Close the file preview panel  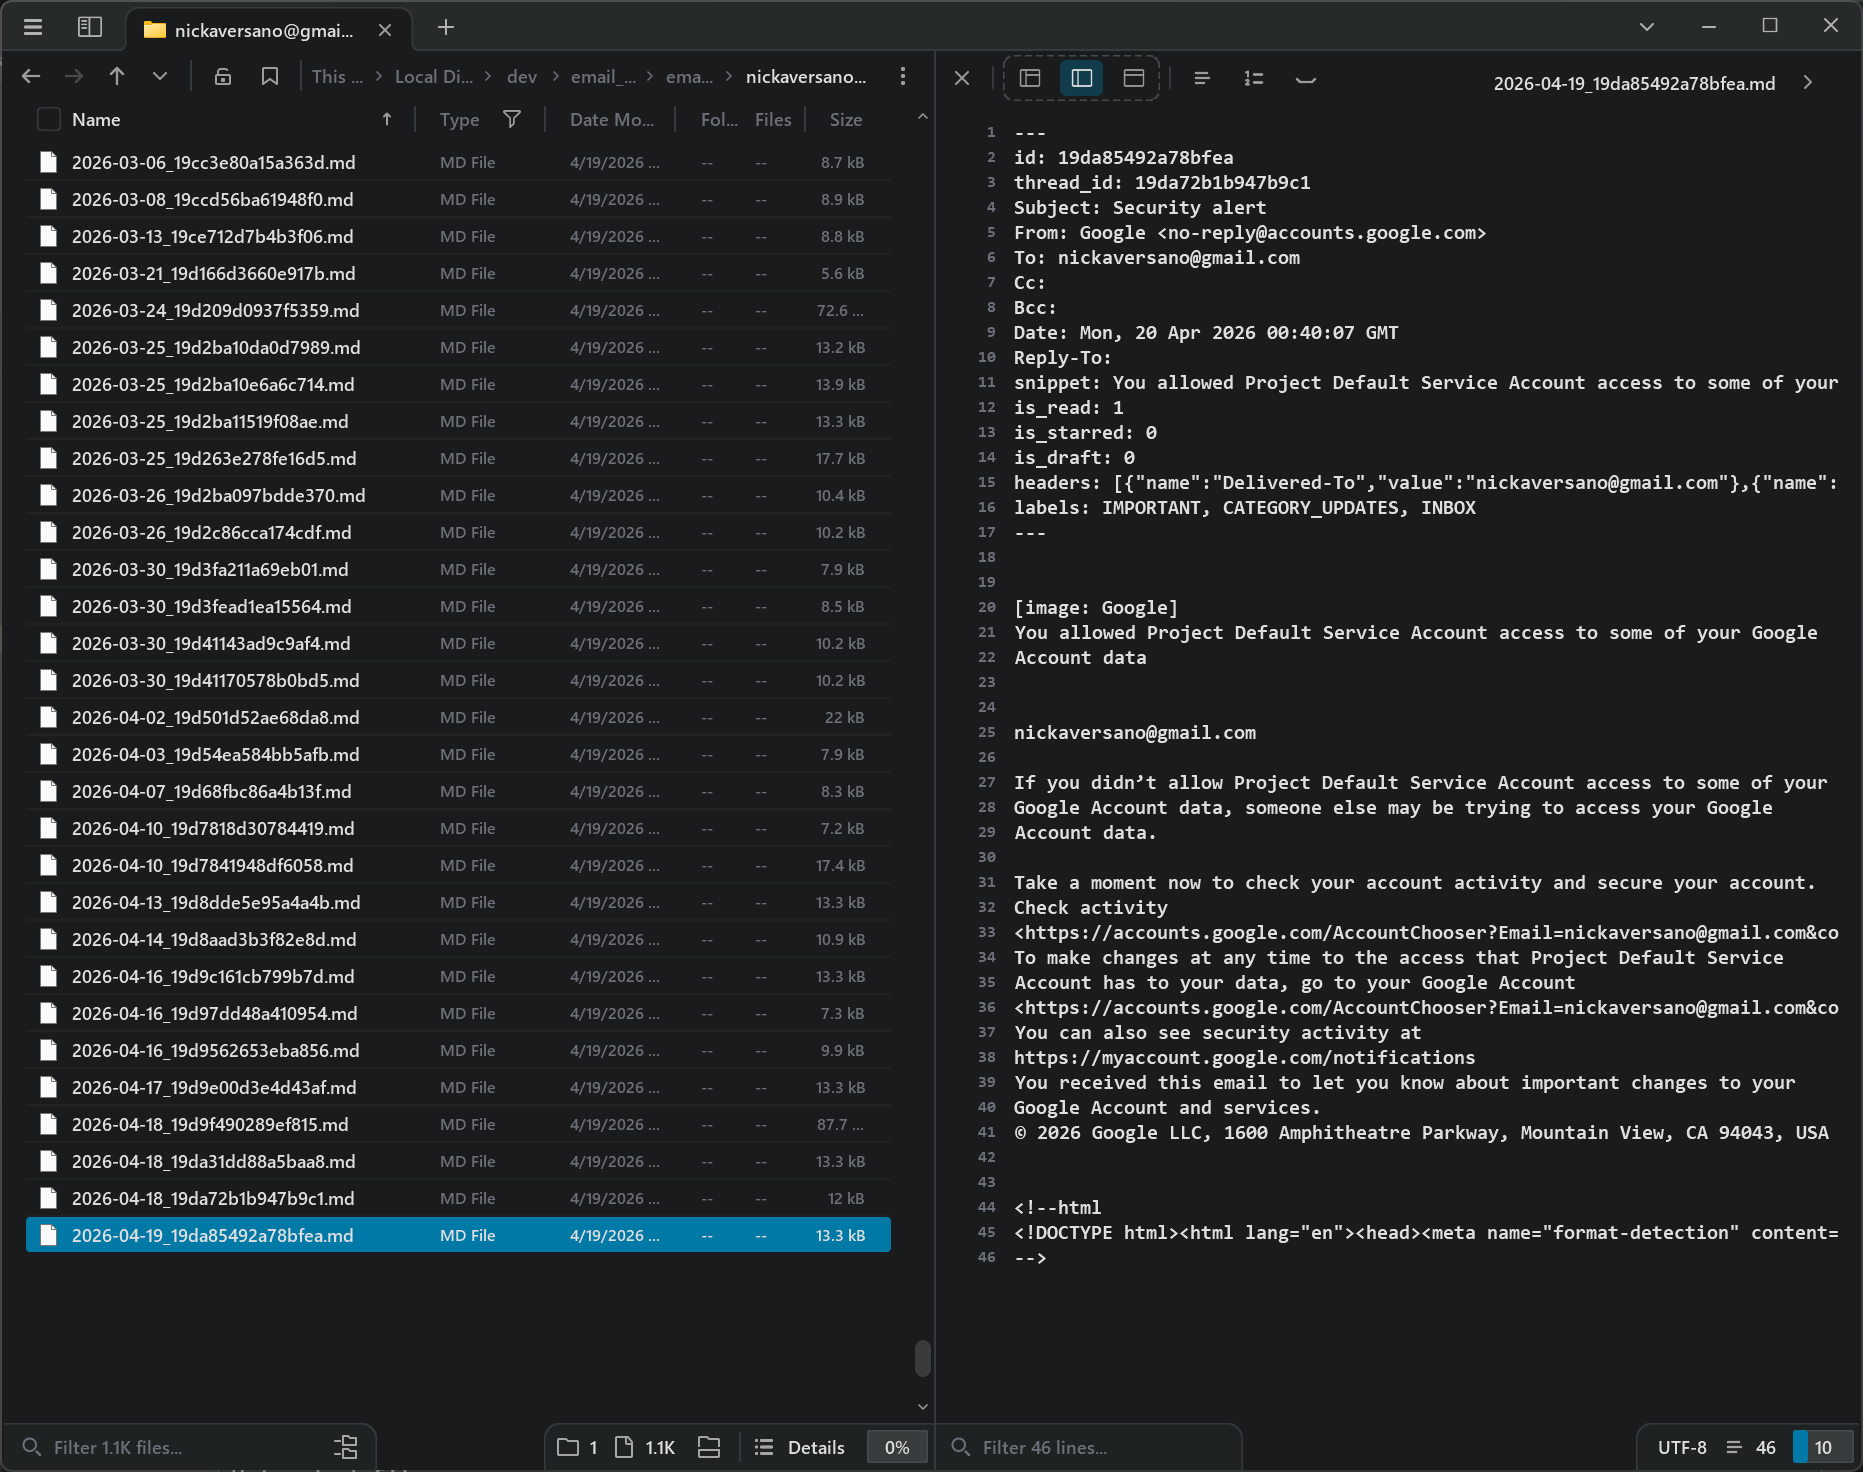click(x=962, y=78)
